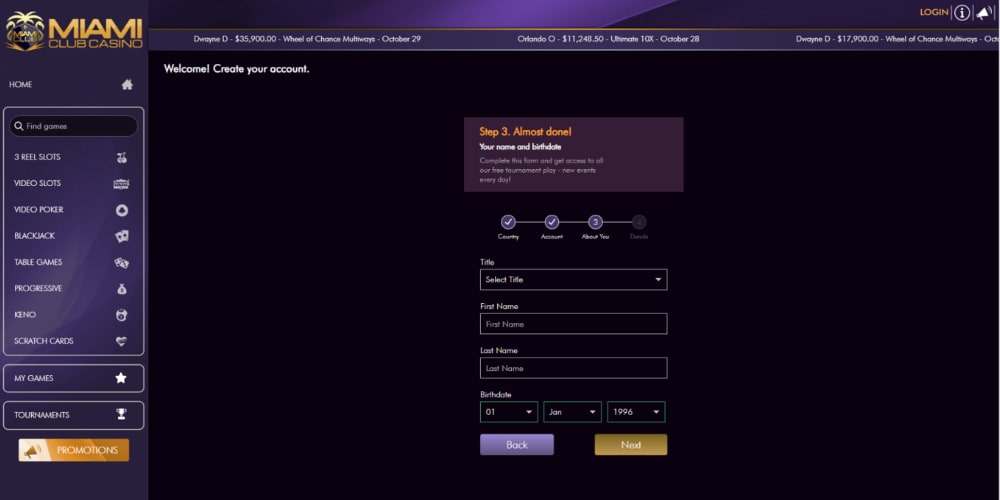This screenshot has width=1000, height=500.
Task: Click the 'Your name and birthdate' subheading
Action: click(520, 147)
